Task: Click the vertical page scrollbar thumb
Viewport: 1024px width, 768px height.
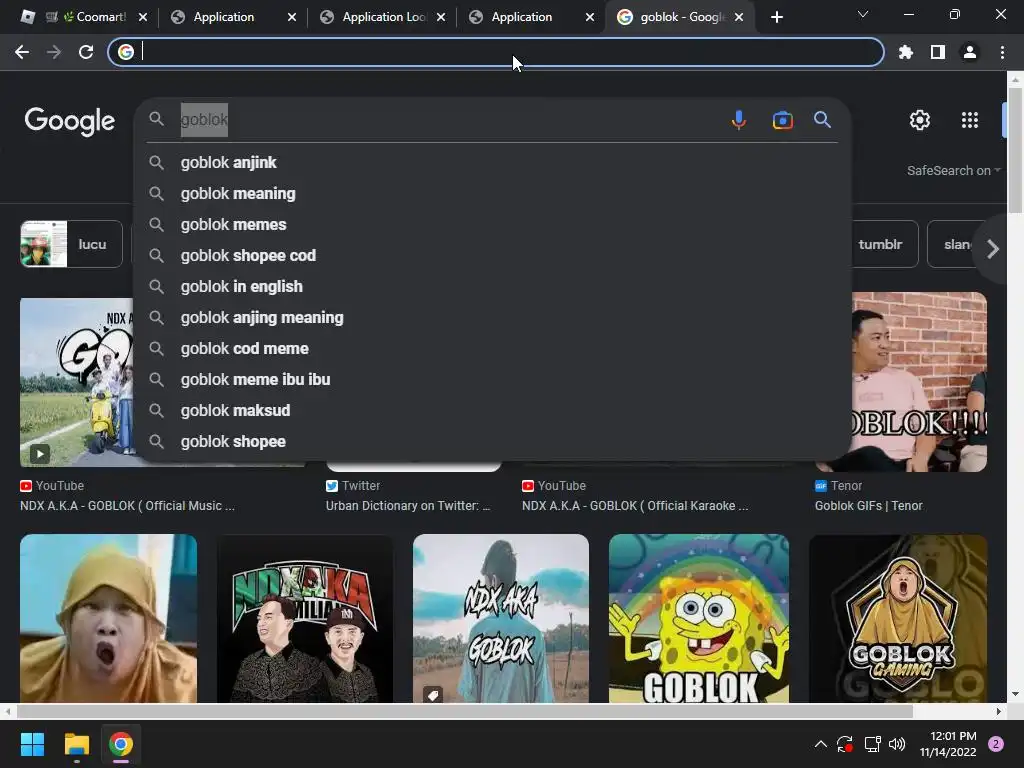Action: click(1015, 150)
